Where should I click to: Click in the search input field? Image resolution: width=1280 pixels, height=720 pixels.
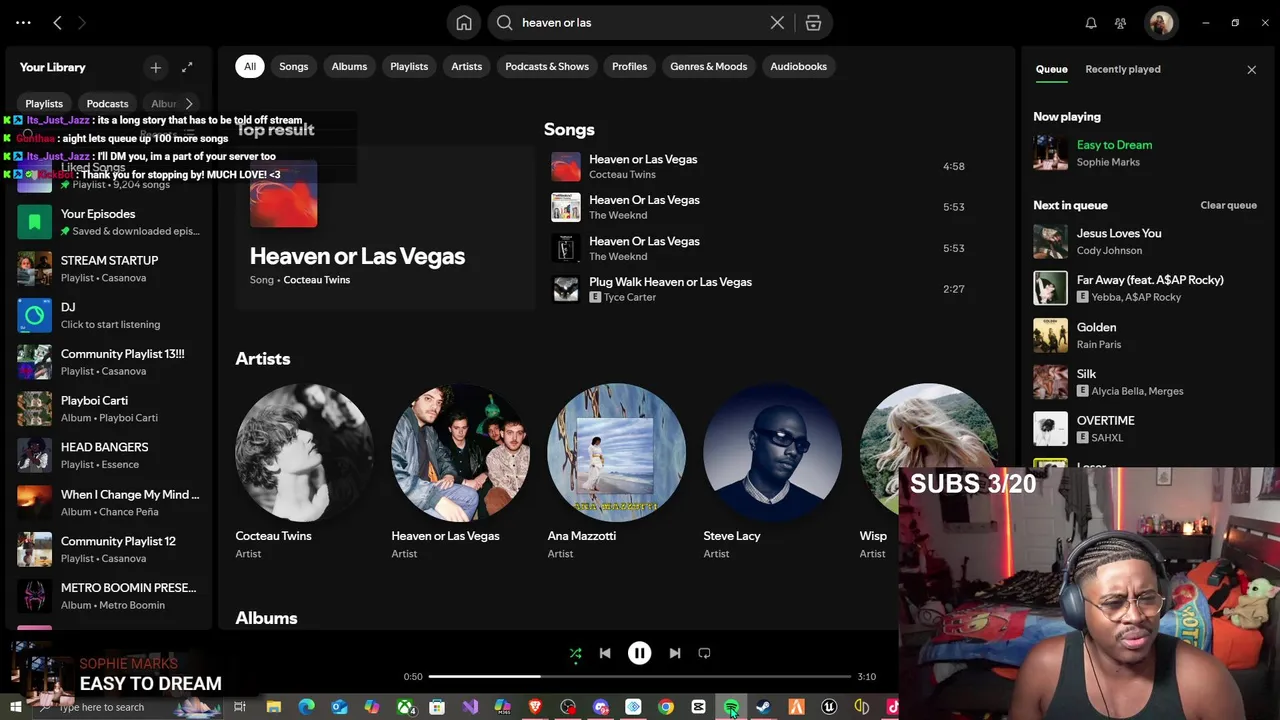640,23
